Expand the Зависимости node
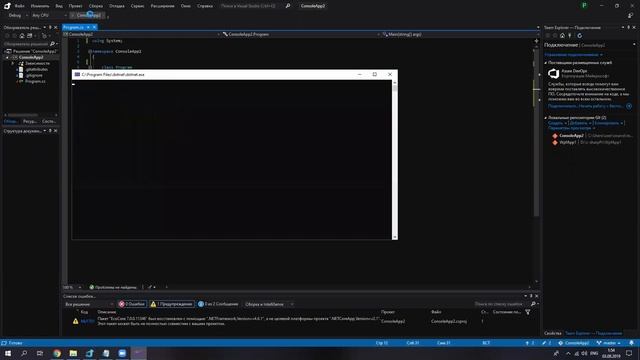 point(12,64)
